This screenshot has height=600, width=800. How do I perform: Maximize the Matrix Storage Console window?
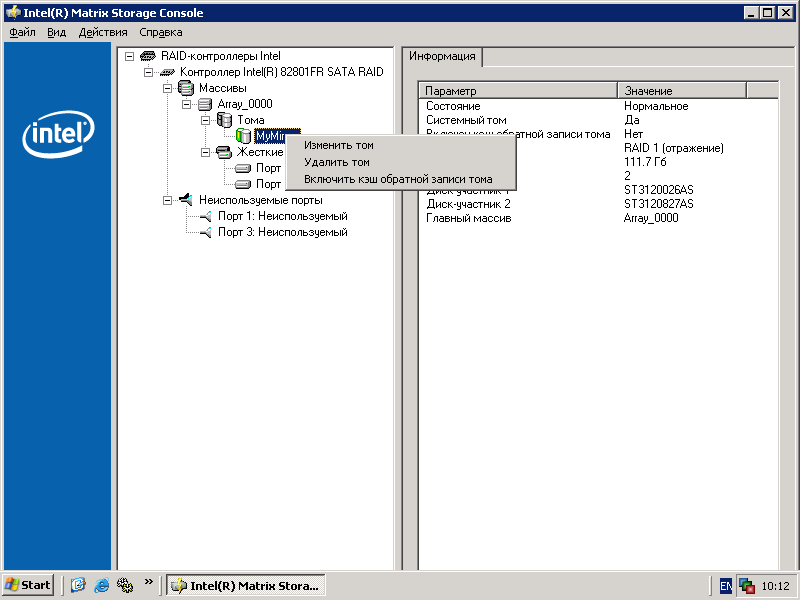767,13
